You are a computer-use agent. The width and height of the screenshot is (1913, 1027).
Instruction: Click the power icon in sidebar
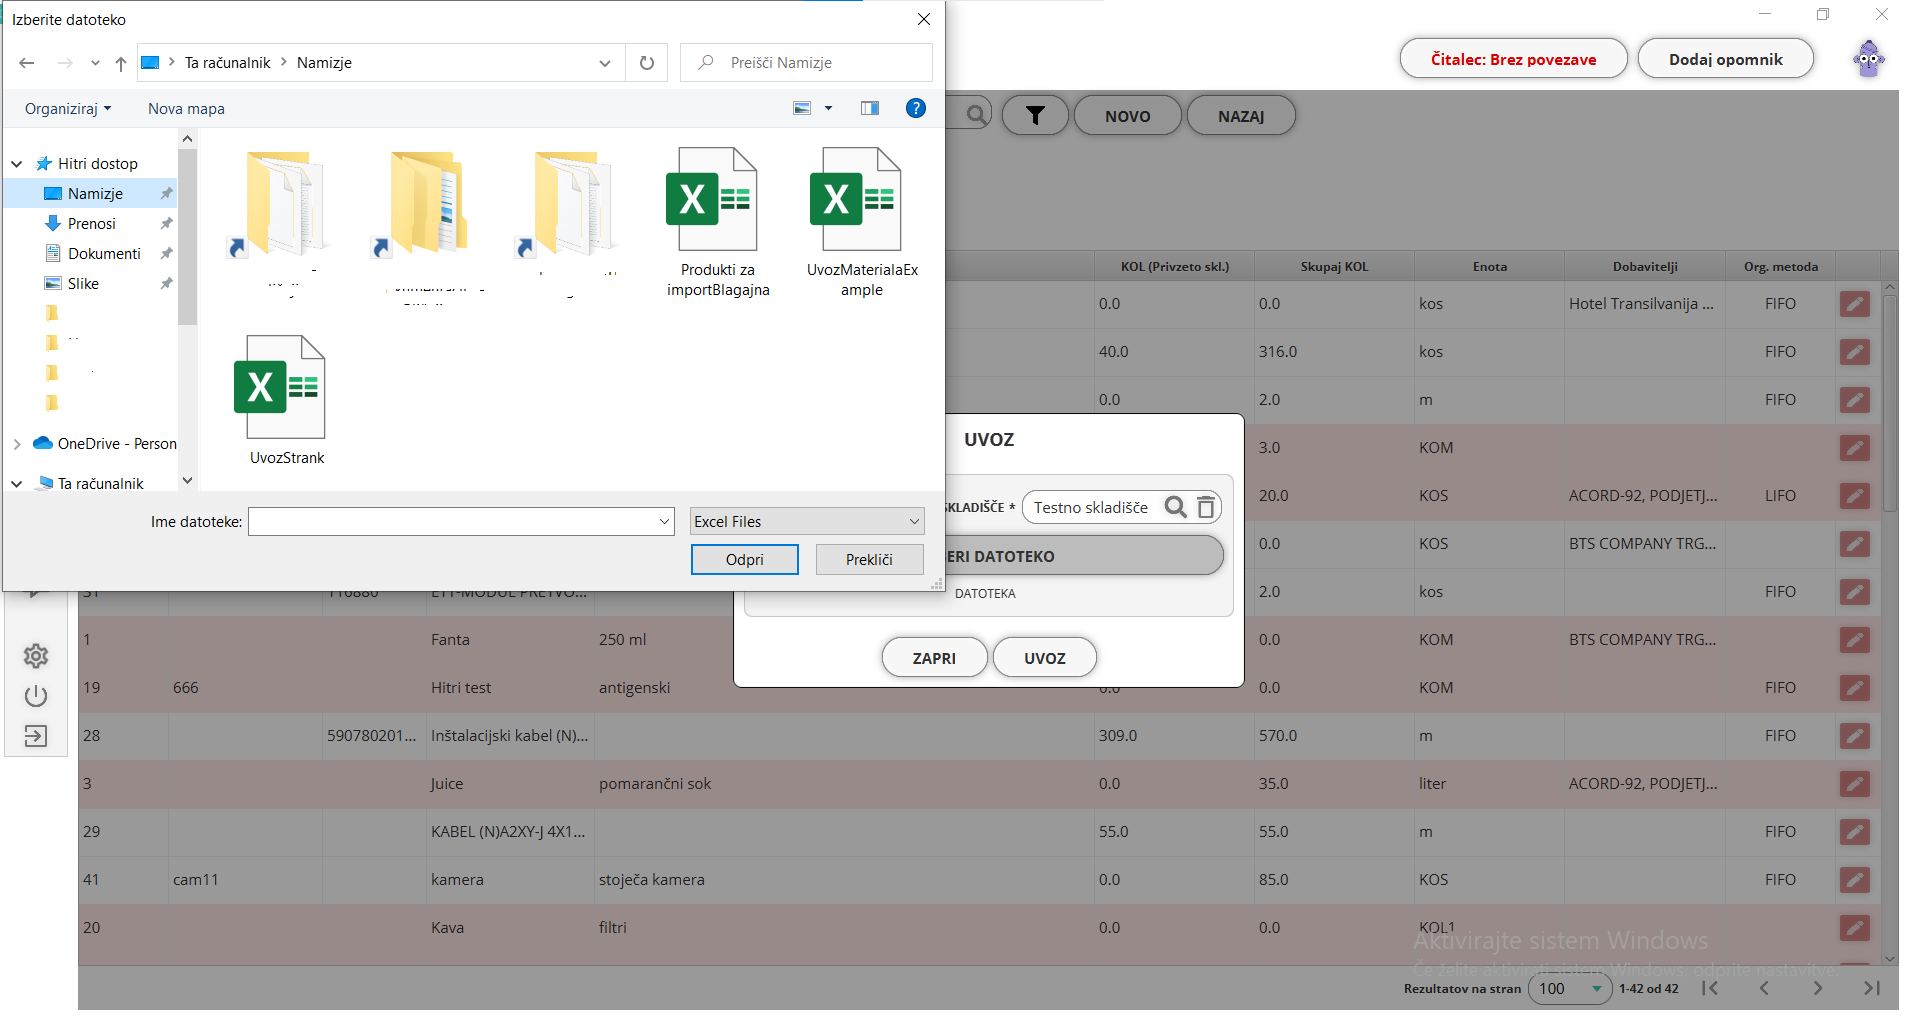(36, 696)
